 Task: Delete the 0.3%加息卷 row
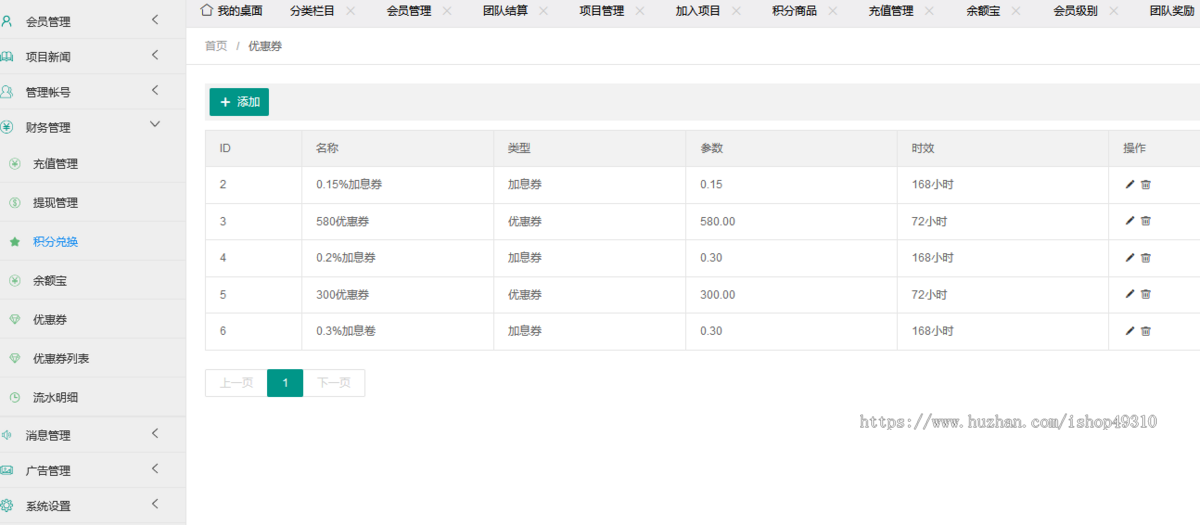coord(1146,330)
